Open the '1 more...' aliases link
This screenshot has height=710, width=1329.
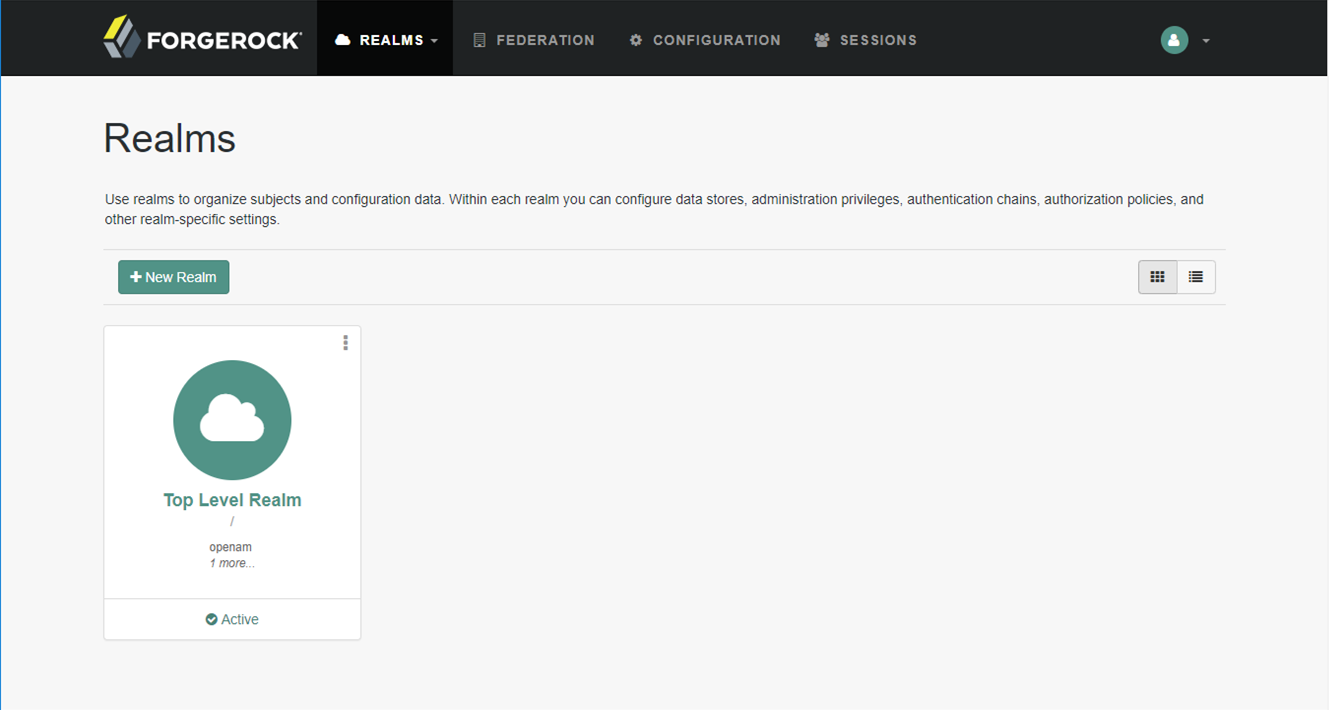point(232,562)
